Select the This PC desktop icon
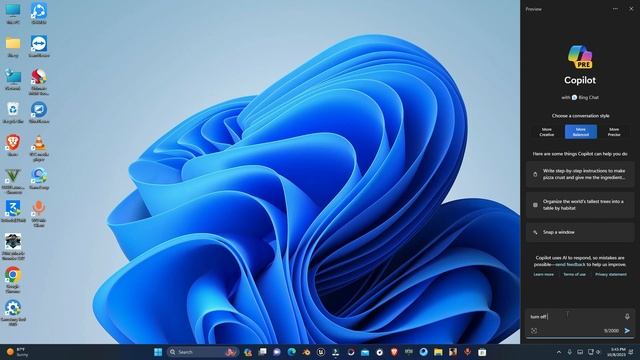 (x=13, y=13)
